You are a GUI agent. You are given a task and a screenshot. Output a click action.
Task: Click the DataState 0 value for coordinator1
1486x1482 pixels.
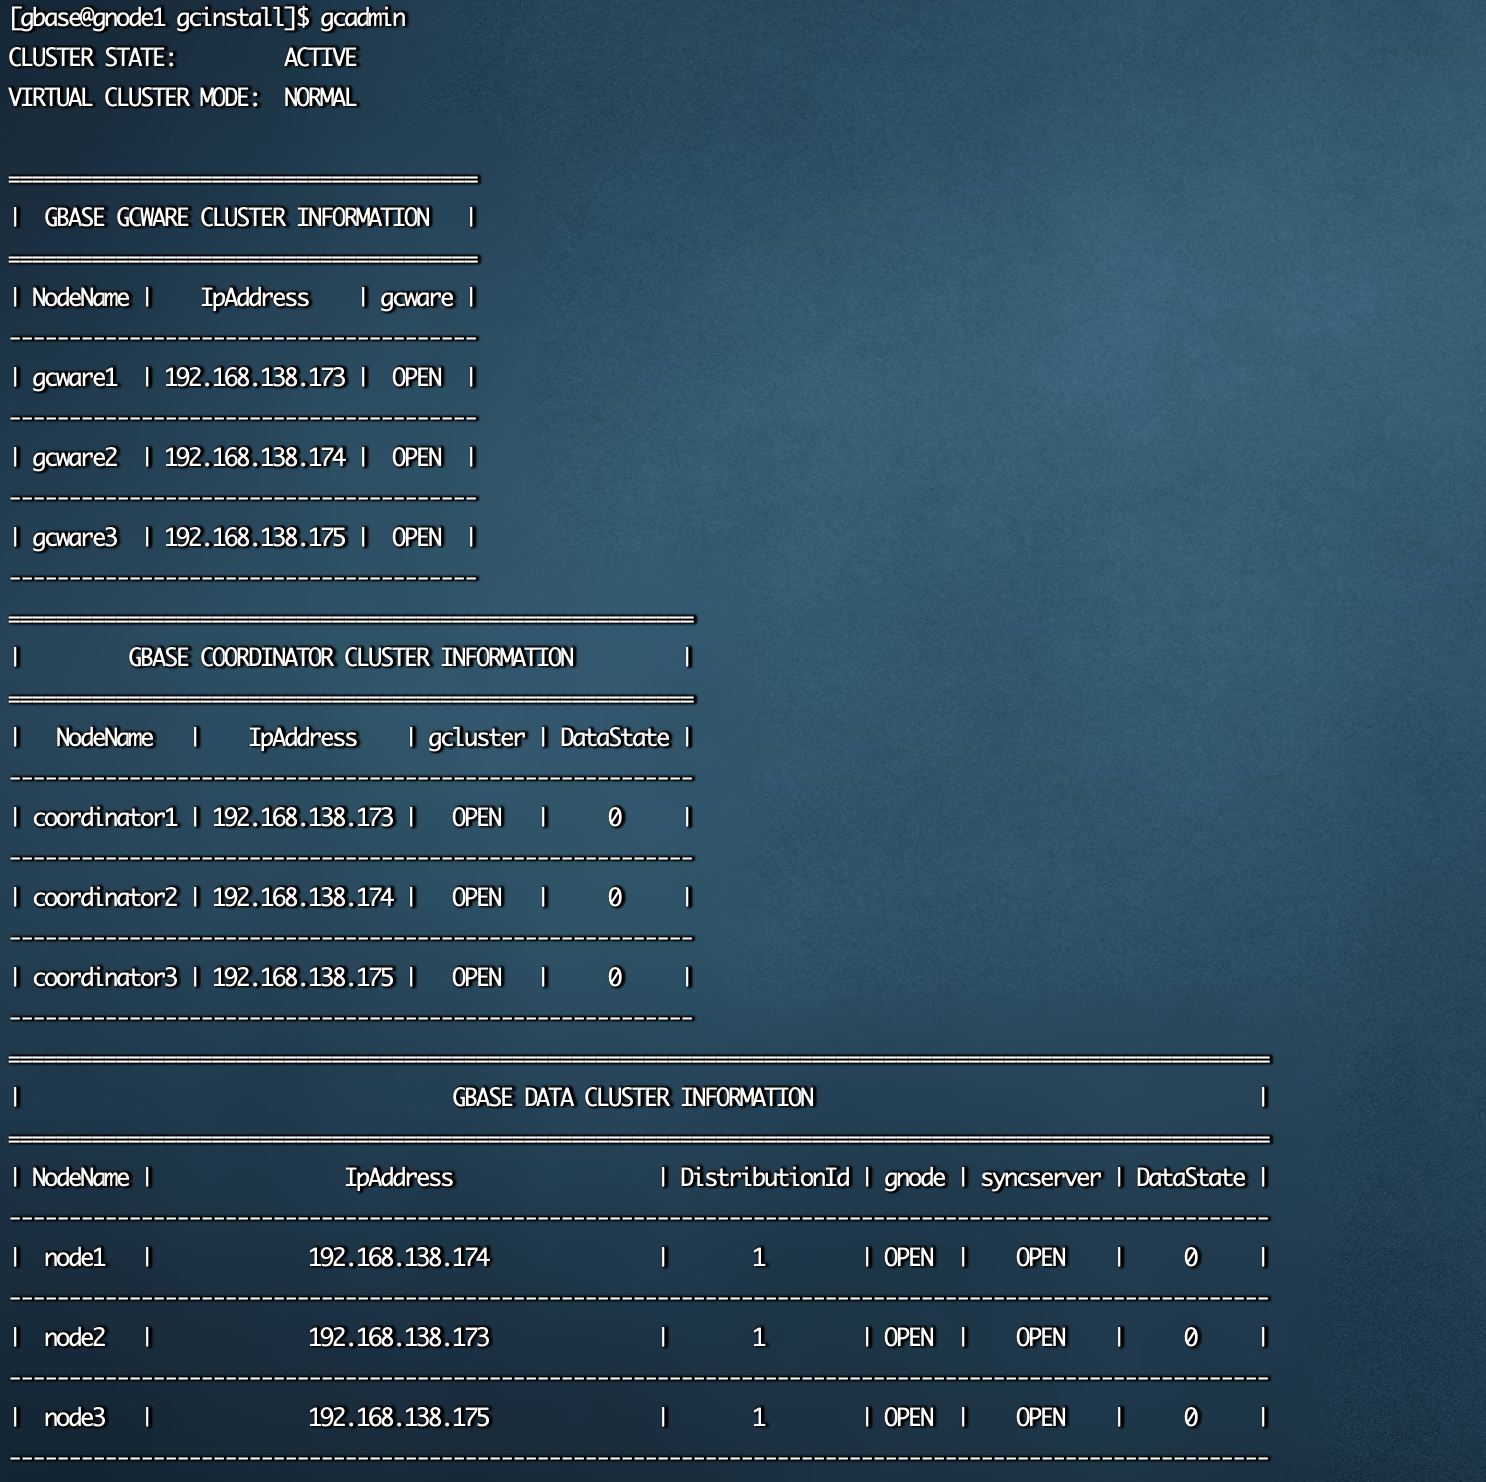(x=615, y=818)
